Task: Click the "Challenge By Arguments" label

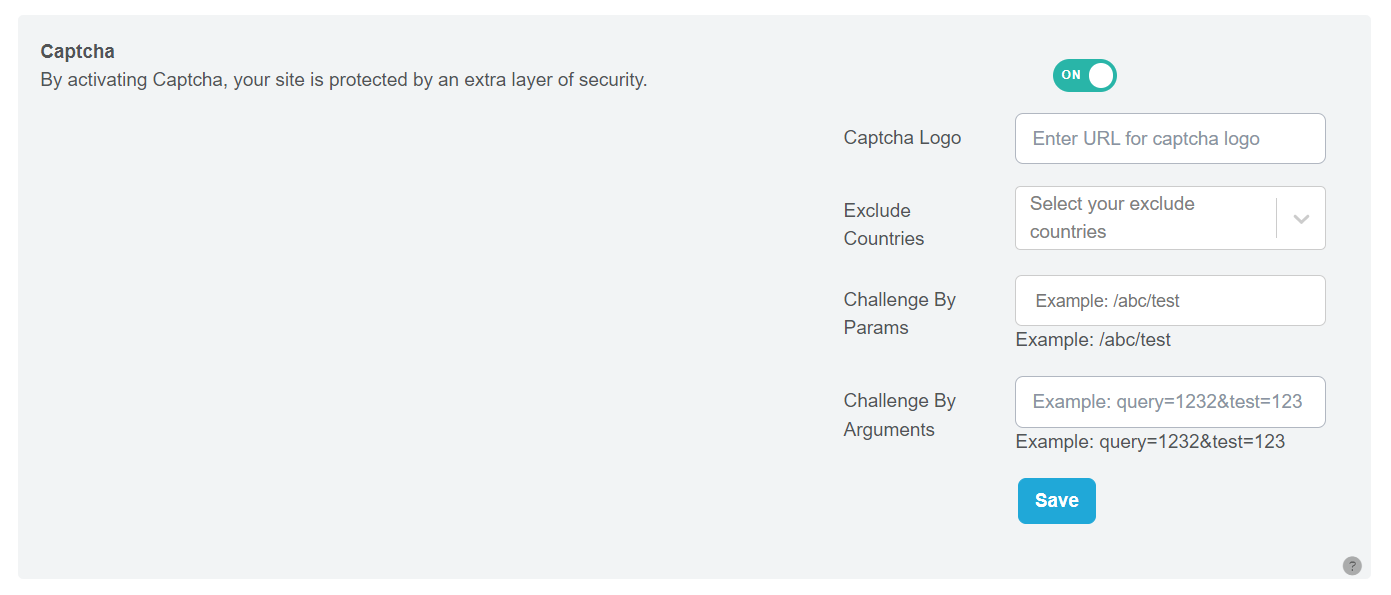Action: coord(899,415)
